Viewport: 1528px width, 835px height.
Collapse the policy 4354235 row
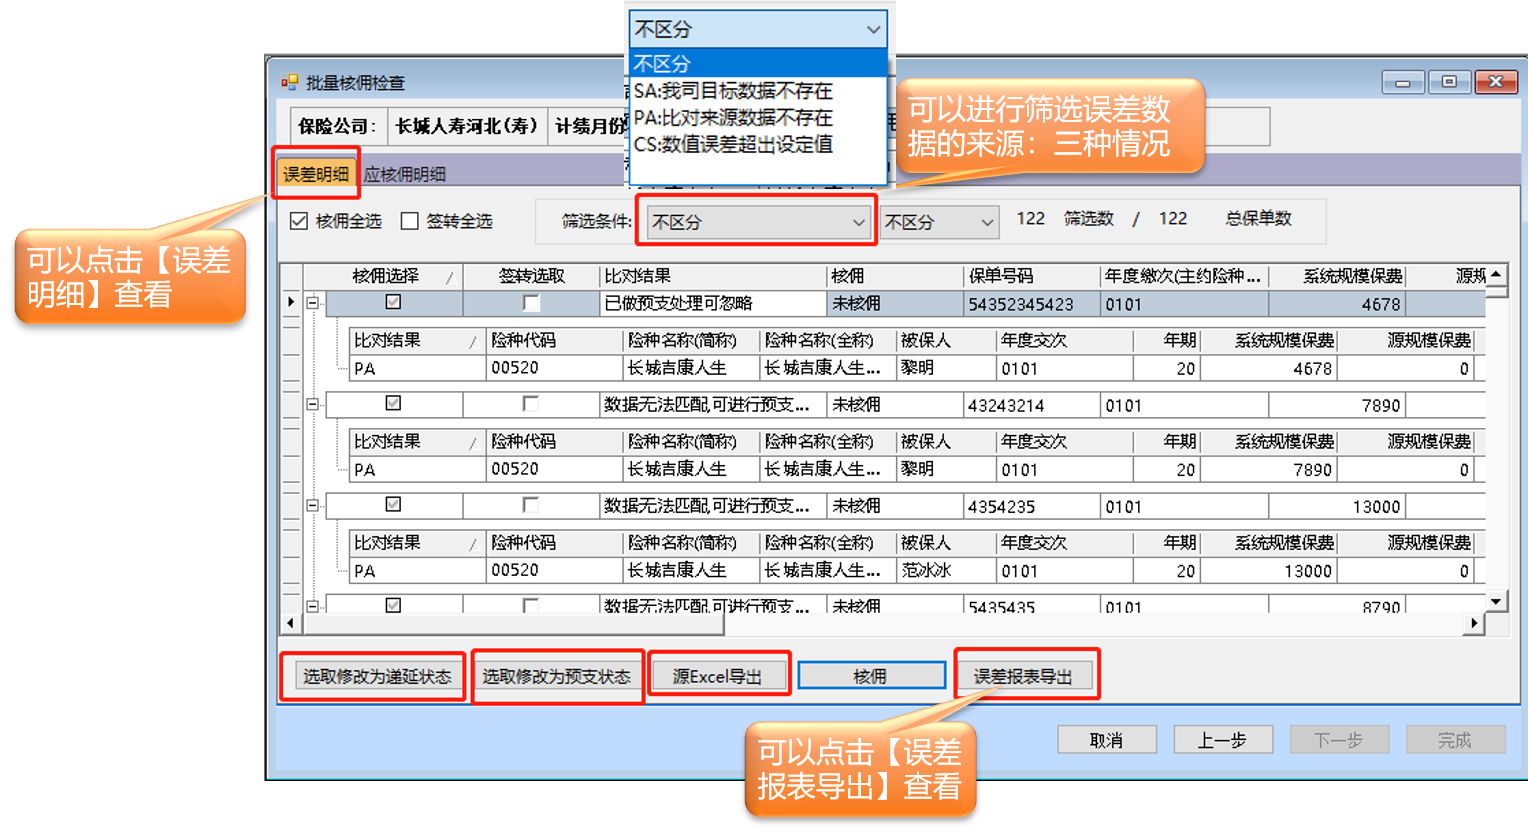point(313,506)
